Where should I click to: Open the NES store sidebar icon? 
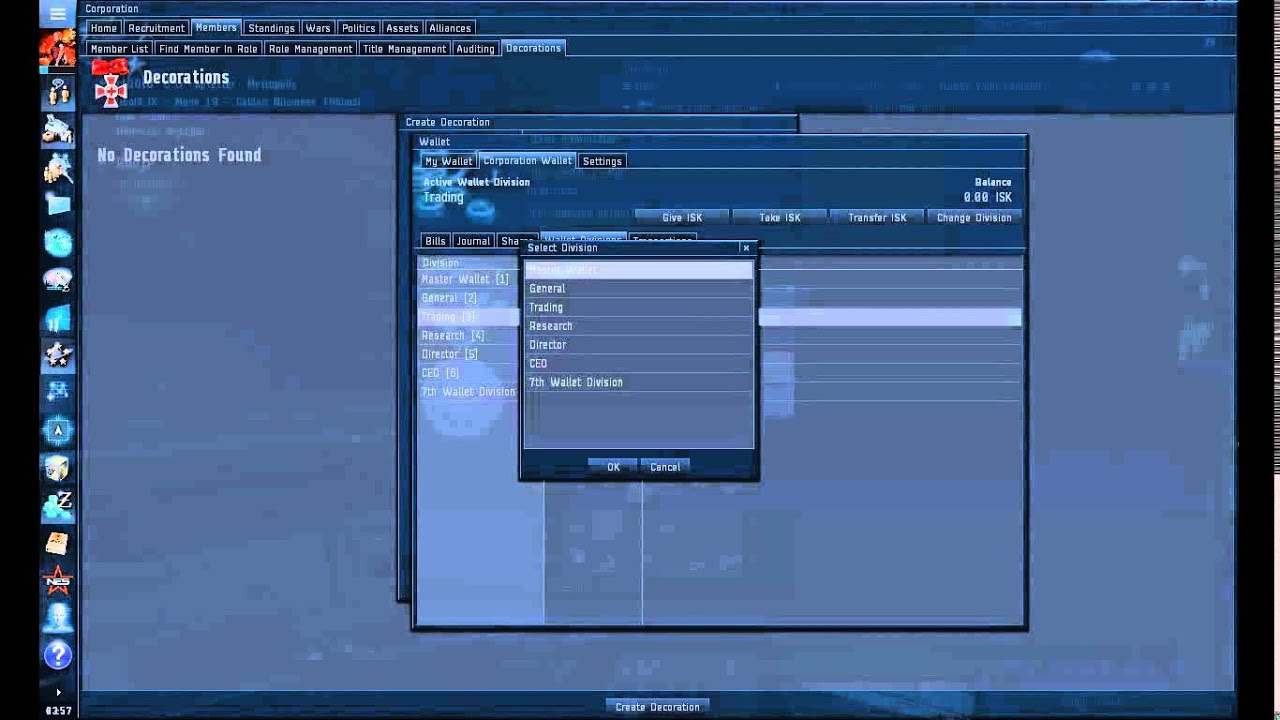(58, 580)
